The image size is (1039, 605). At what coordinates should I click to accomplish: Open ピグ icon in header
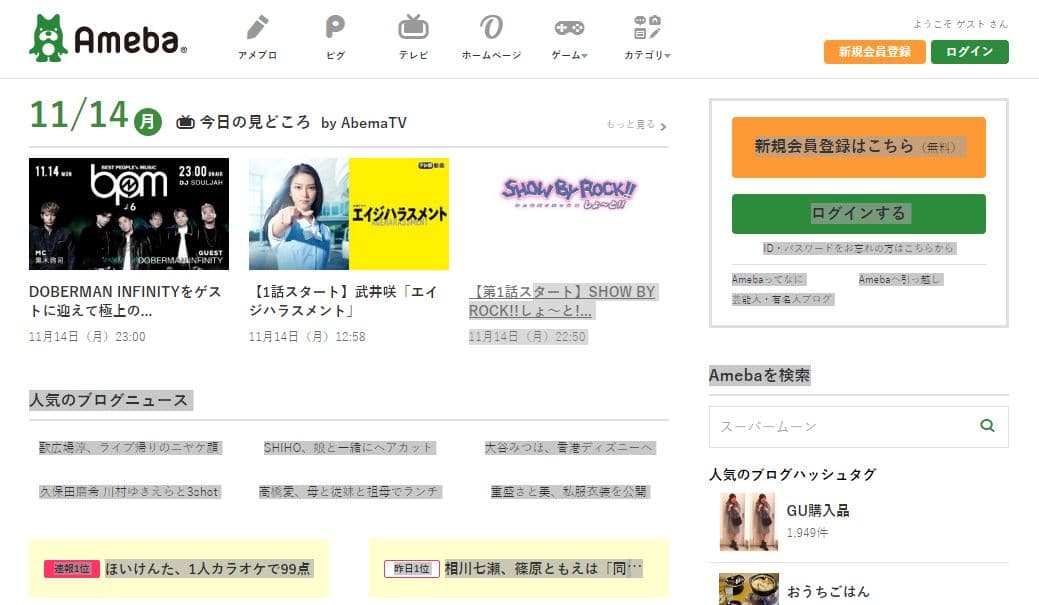(x=335, y=27)
